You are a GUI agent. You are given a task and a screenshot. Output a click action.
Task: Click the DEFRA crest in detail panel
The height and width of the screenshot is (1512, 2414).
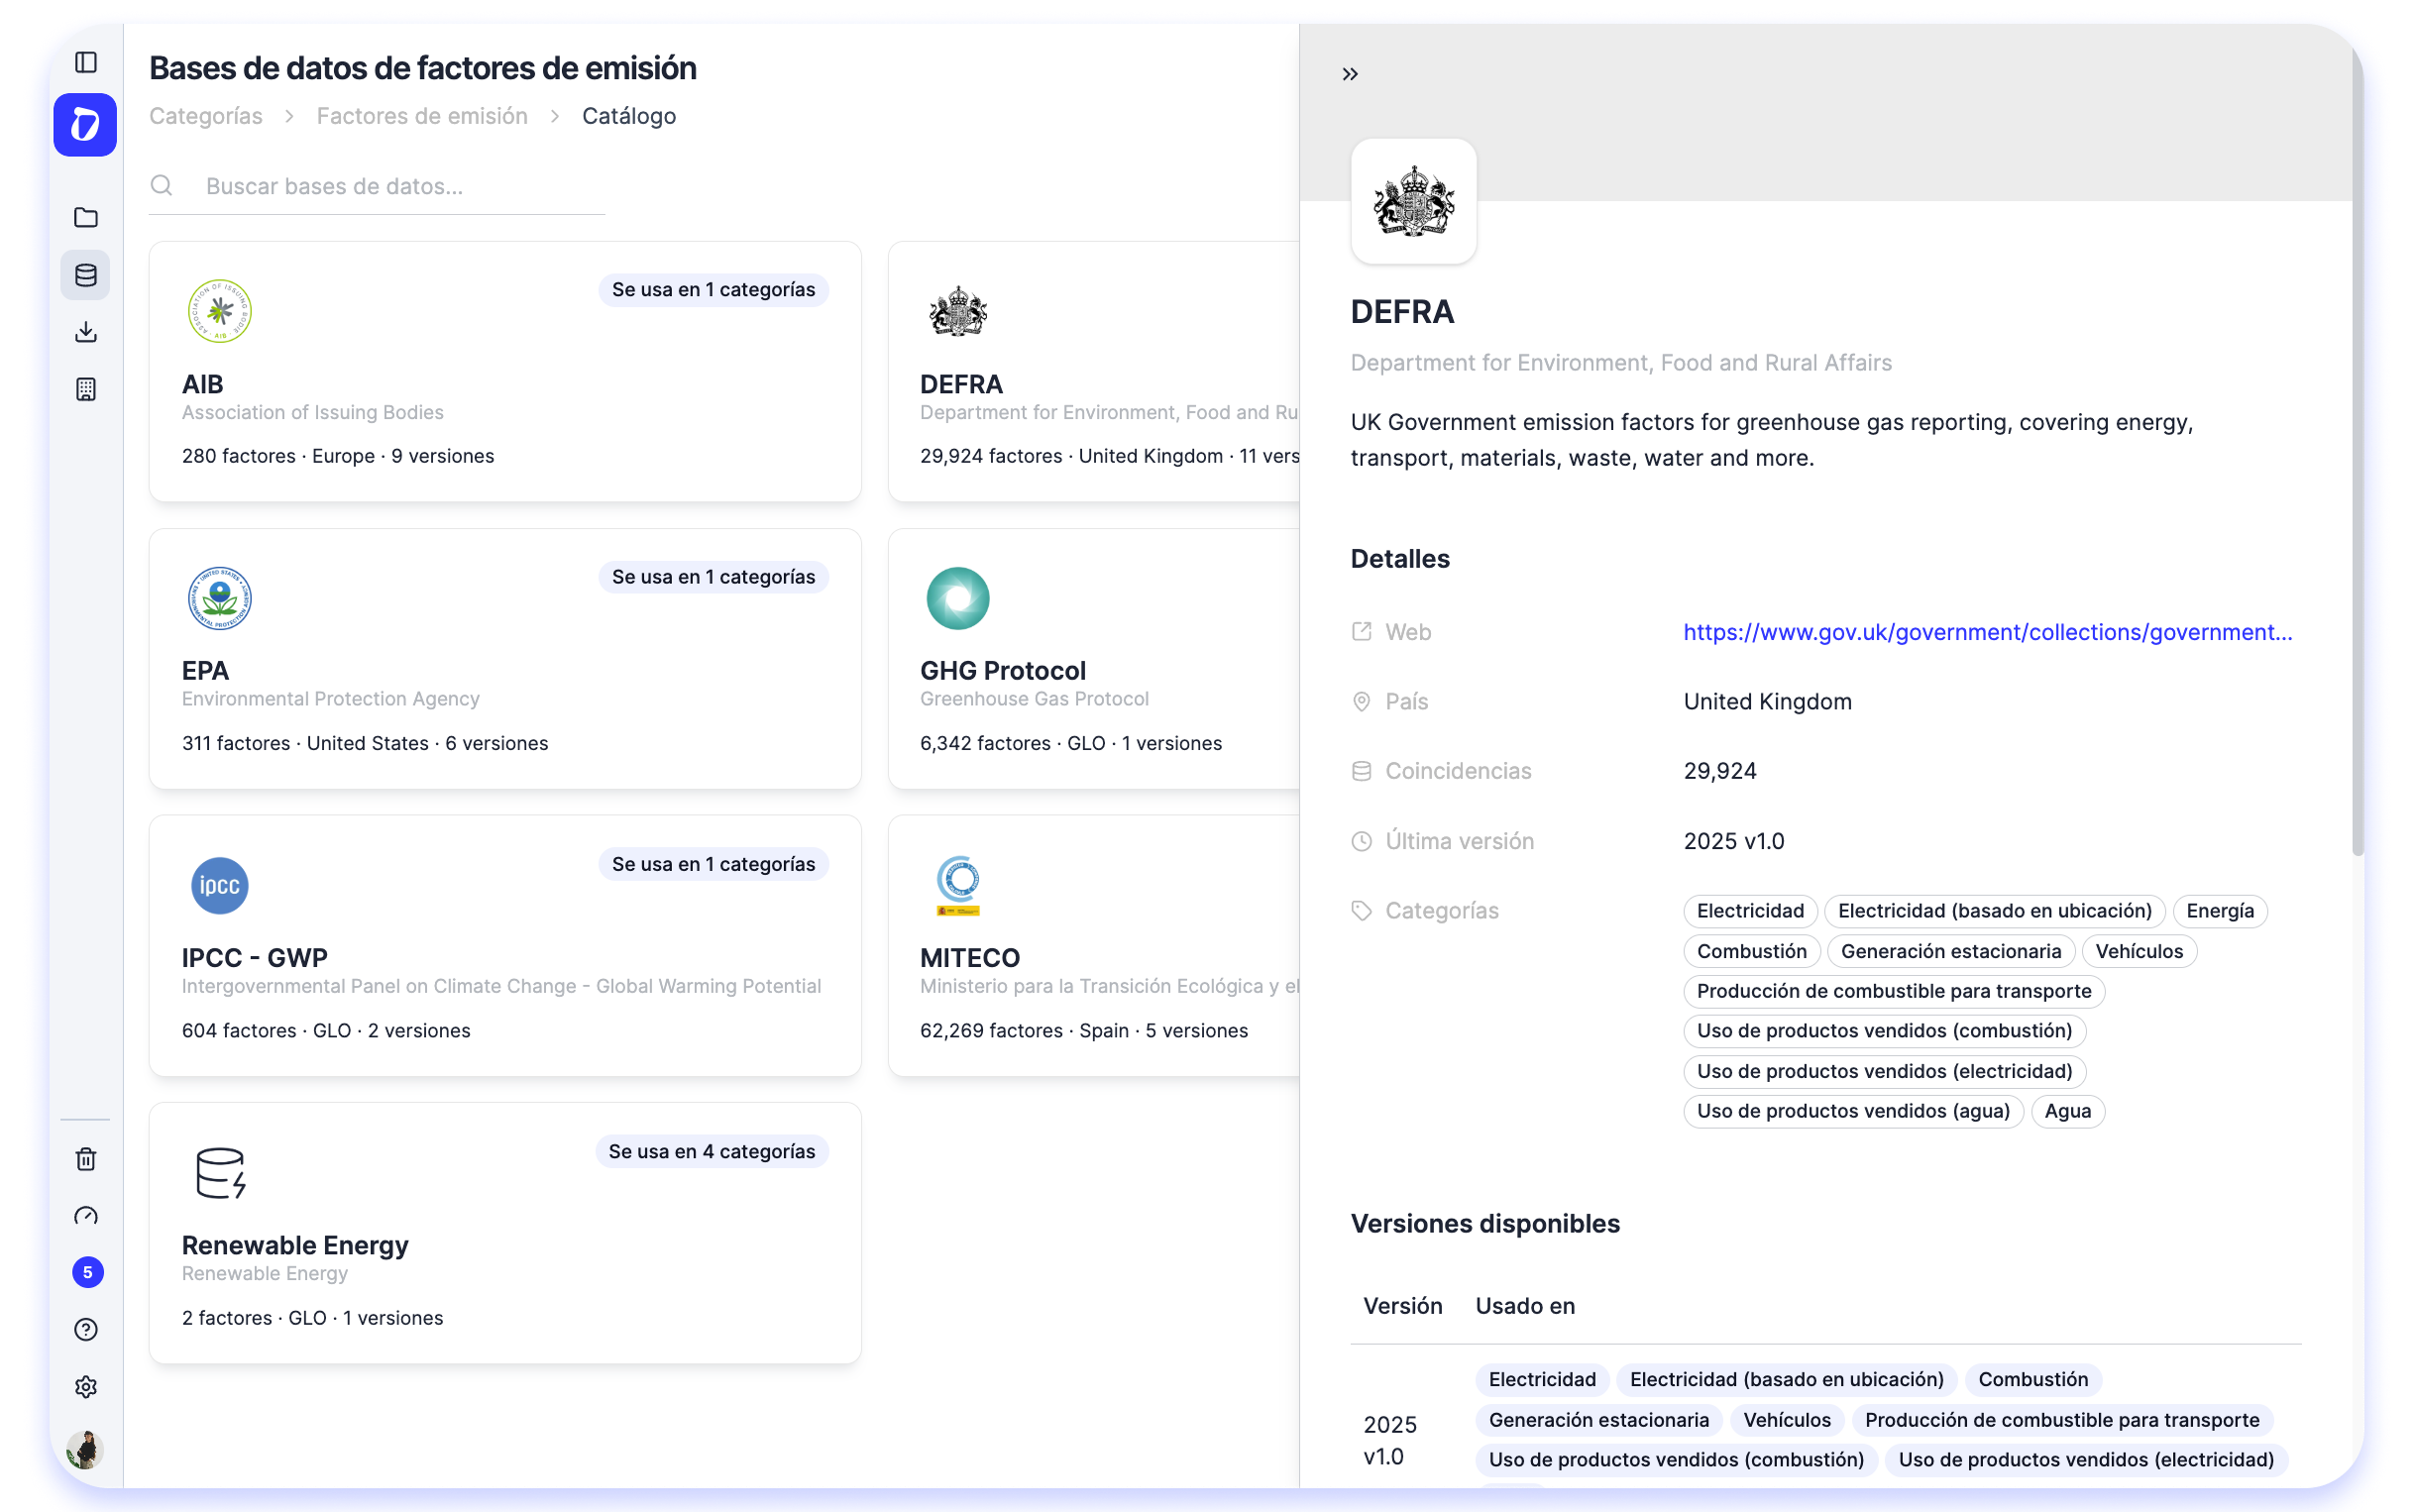point(1413,201)
